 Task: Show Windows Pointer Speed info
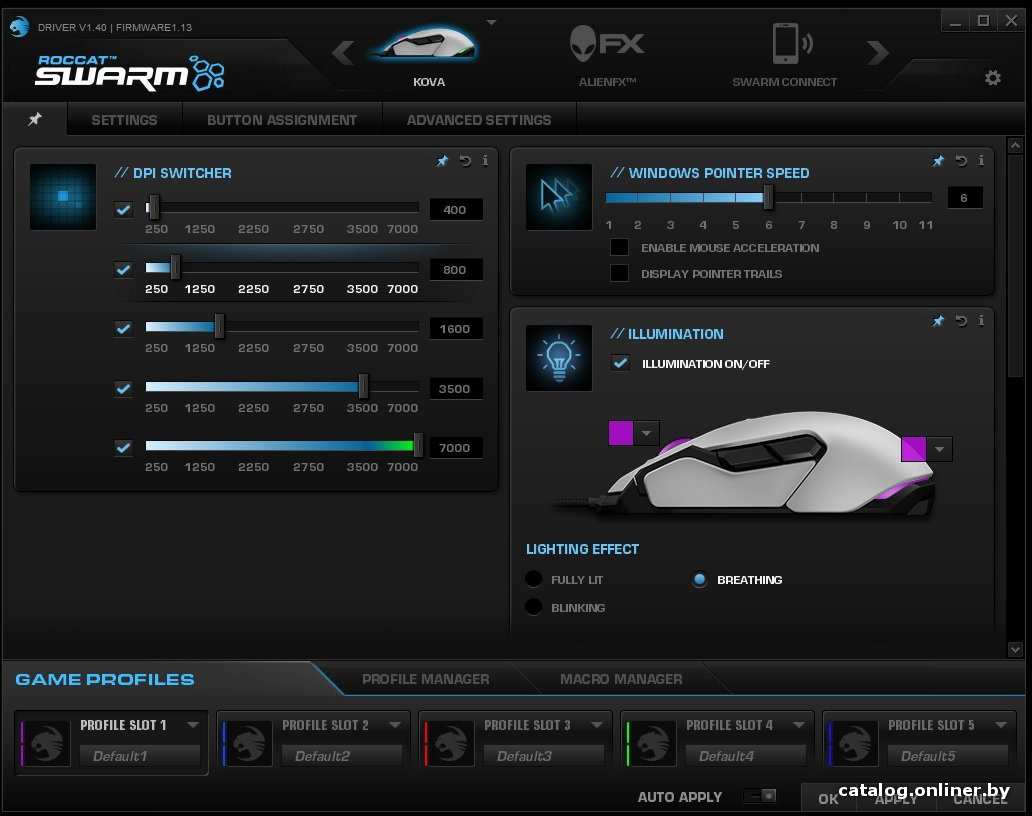[x=981, y=161]
